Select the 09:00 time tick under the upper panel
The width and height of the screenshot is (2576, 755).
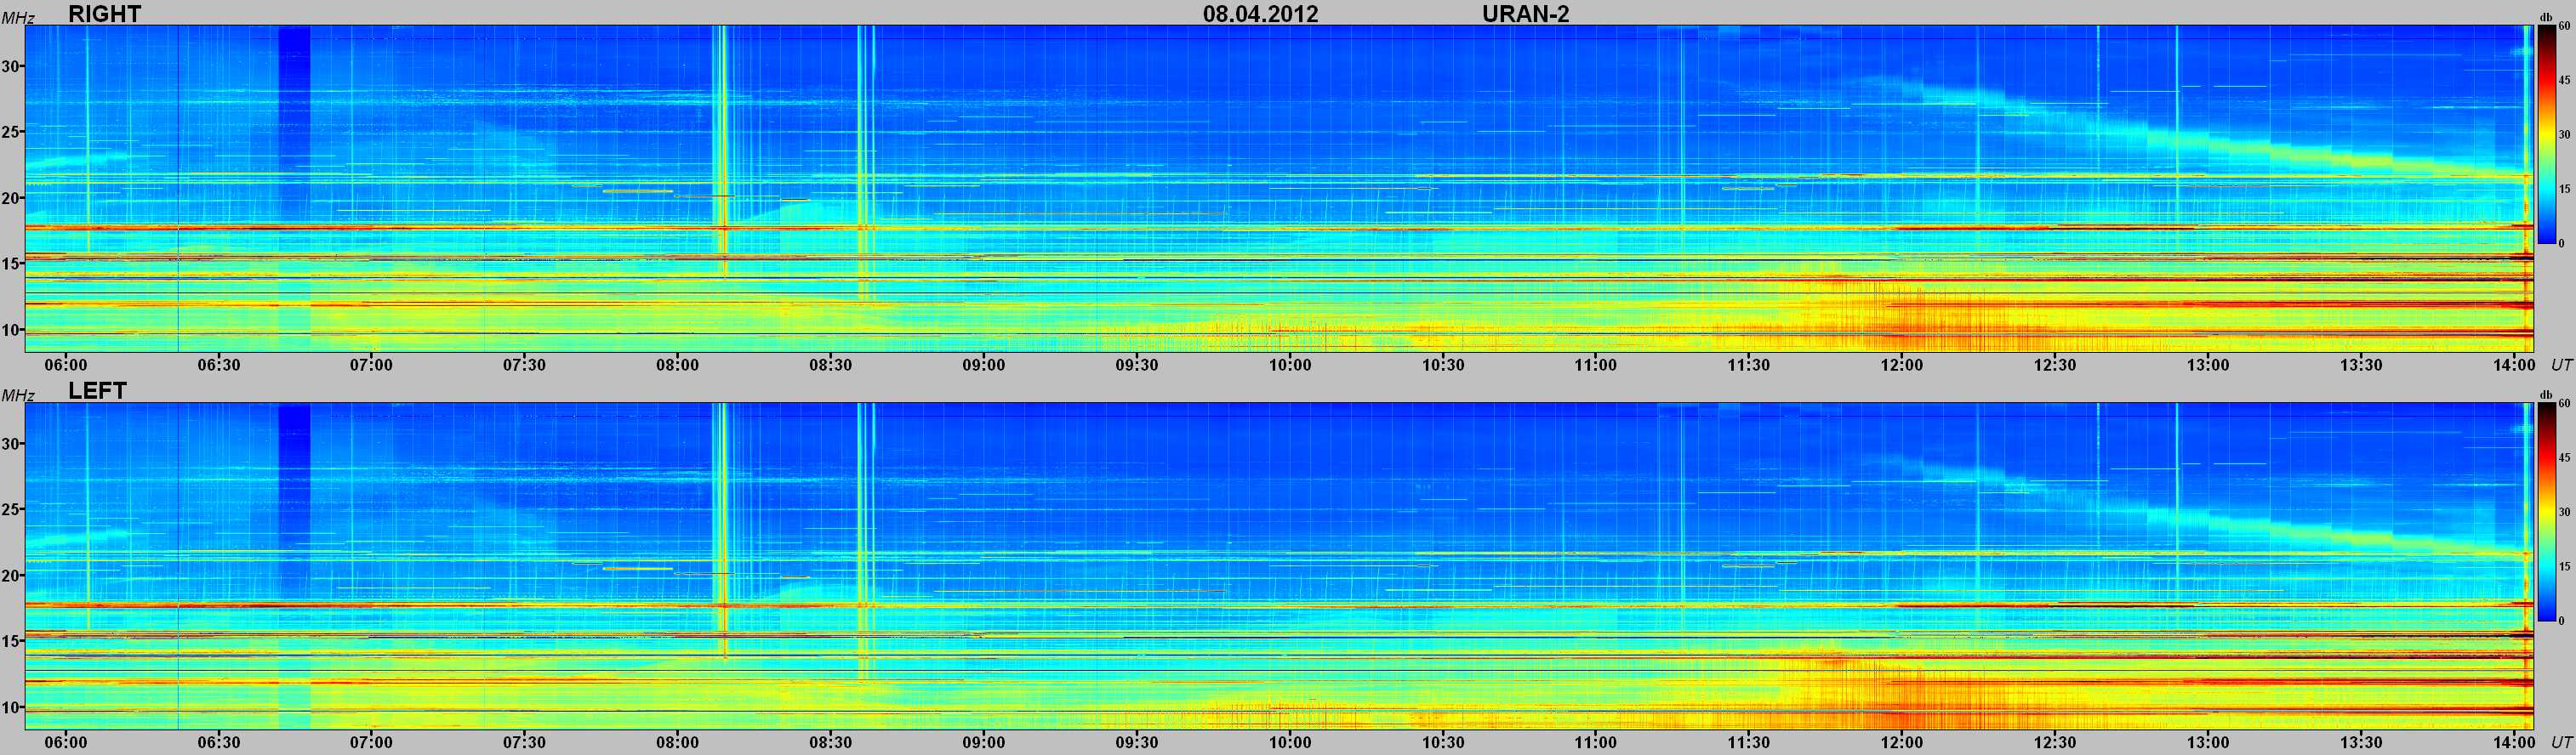coord(983,365)
